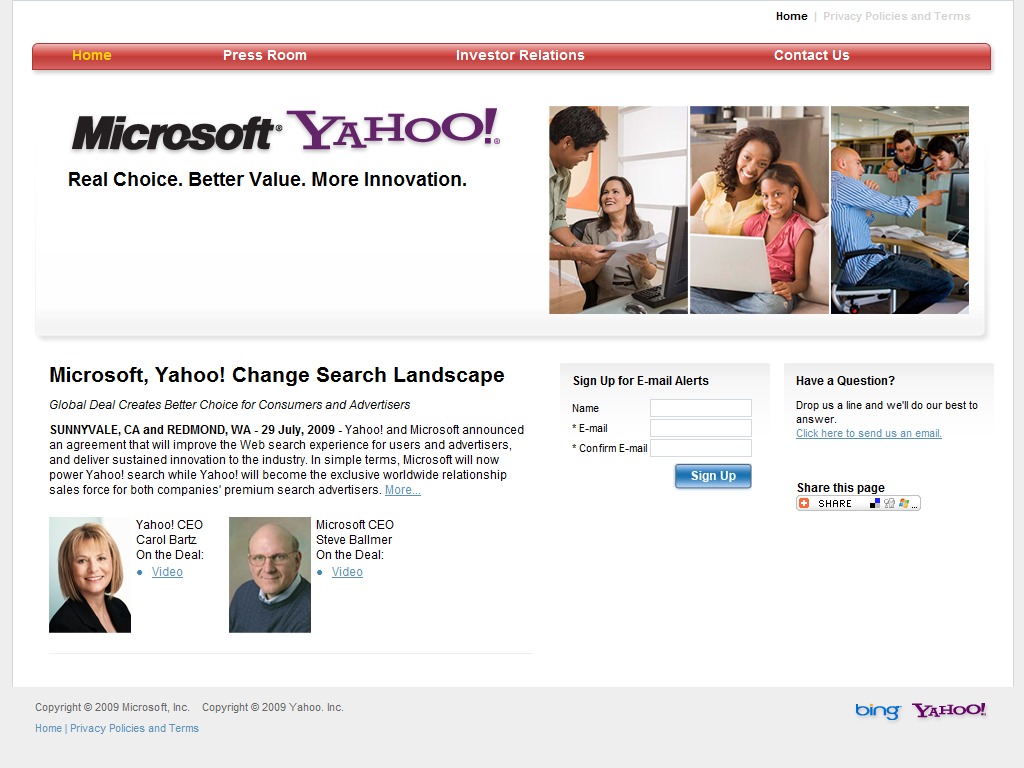Click 'Share this page' heading
This screenshot has height=768, width=1024.
pos(840,488)
